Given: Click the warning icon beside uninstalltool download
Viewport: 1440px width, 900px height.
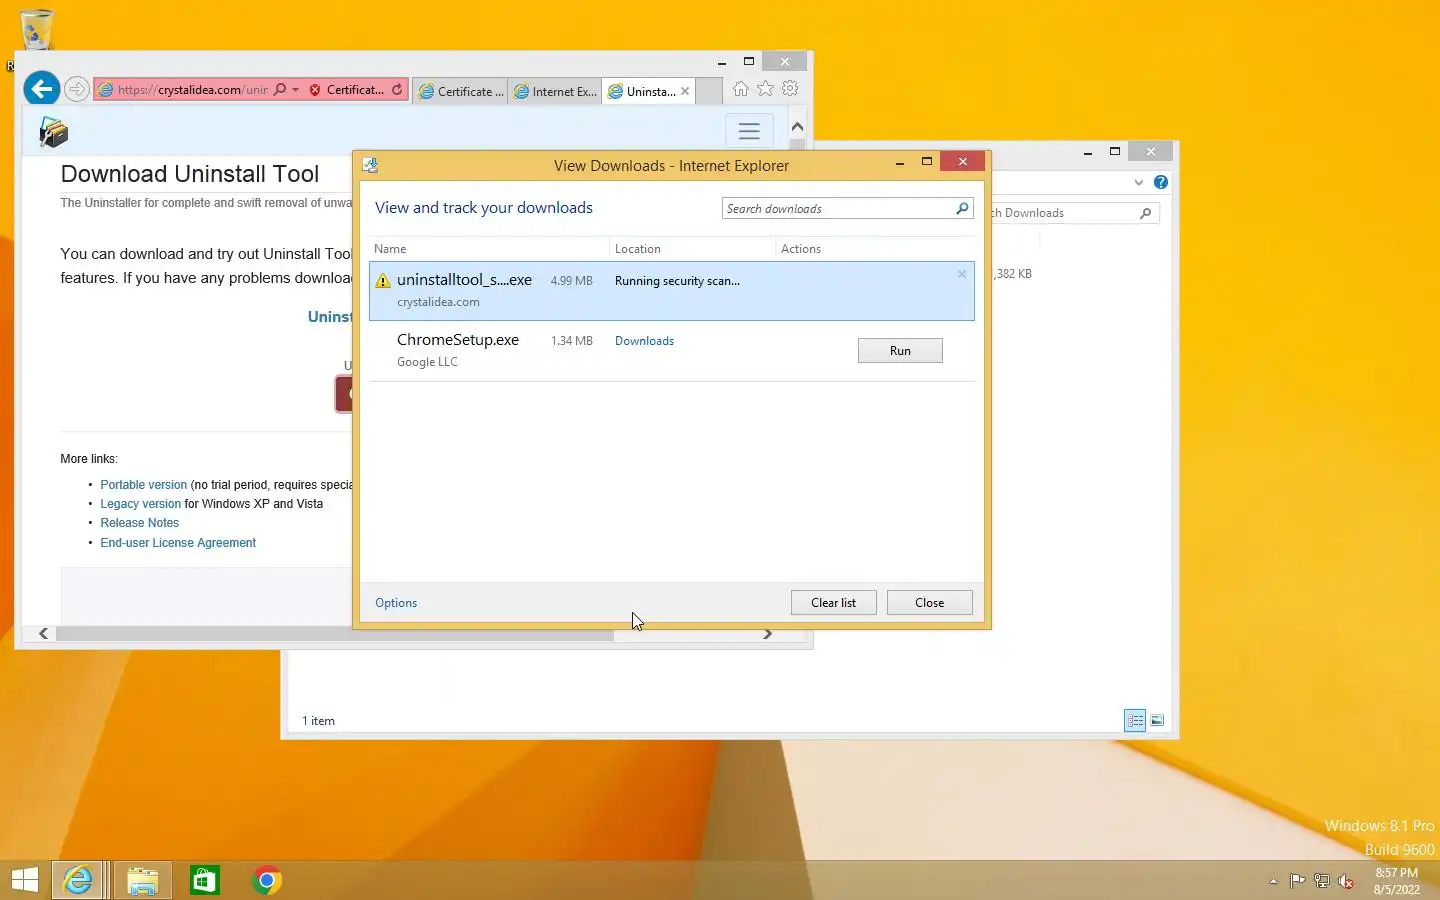Looking at the screenshot, I should coord(383,281).
